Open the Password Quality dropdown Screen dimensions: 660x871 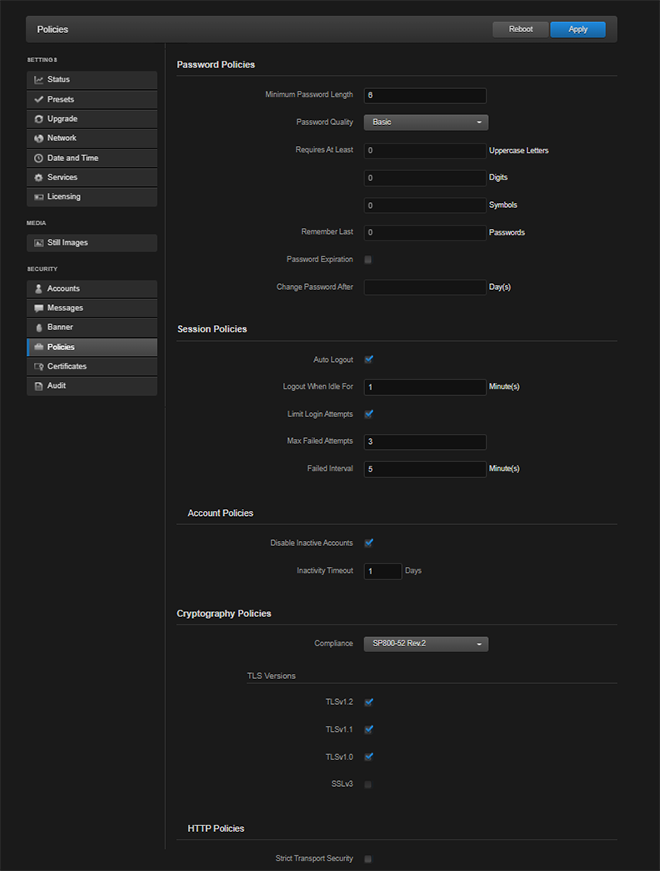(x=425, y=122)
